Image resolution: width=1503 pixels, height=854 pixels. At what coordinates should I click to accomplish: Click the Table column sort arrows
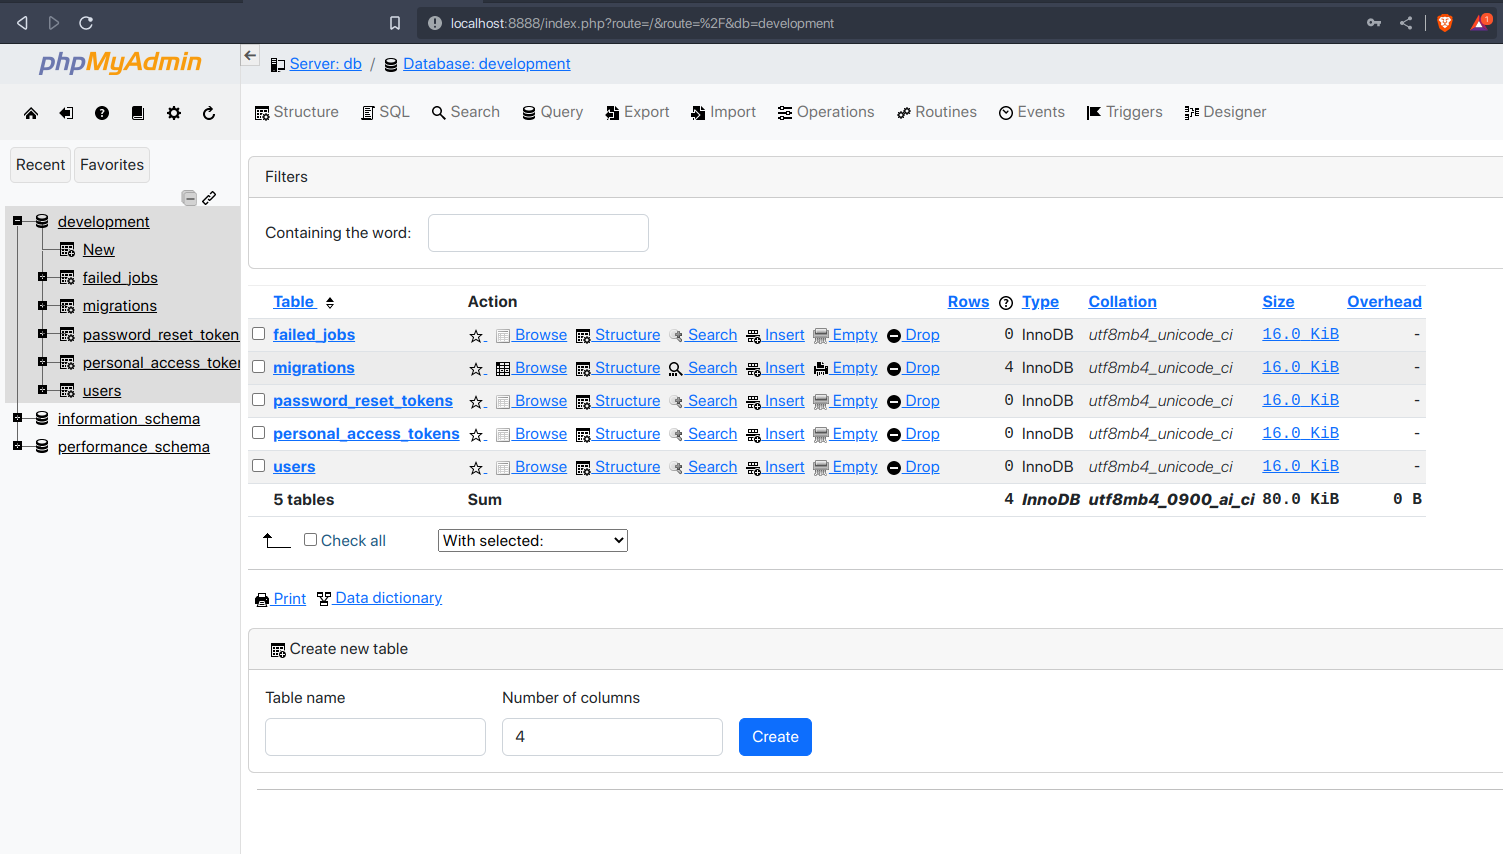(330, 303)
